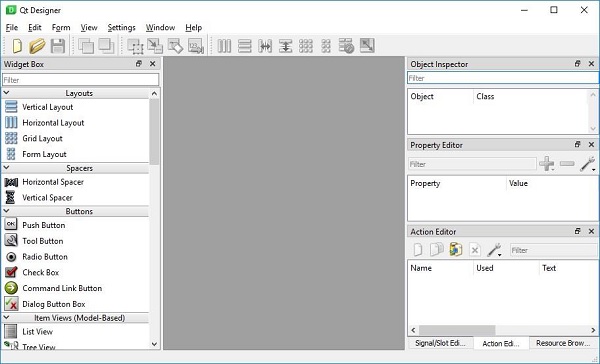Select Edit Signals/Slots mode icon
Viewport: 600px width, 364px height.
[155, 46]
